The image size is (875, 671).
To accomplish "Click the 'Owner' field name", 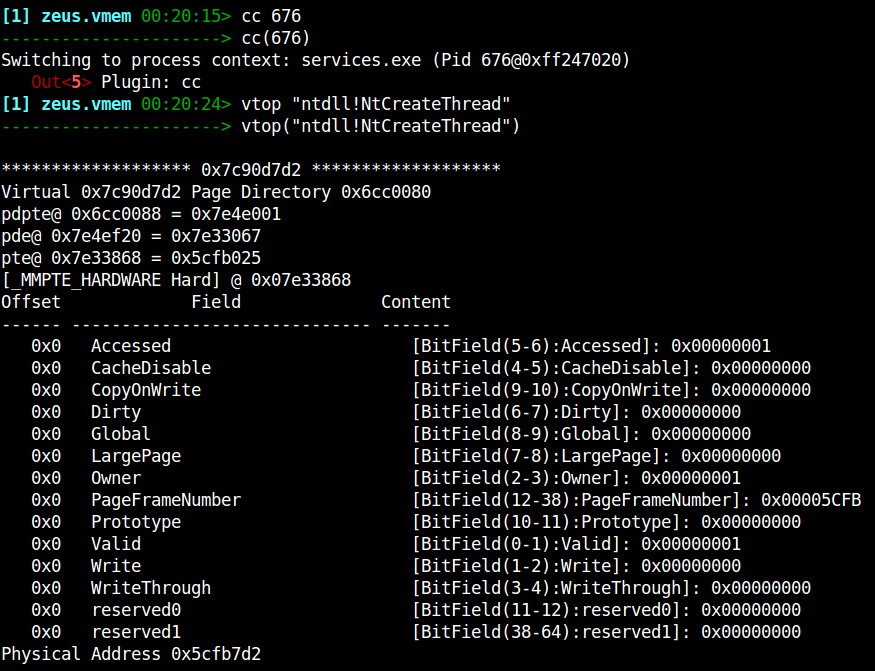I will click(116, 478).
